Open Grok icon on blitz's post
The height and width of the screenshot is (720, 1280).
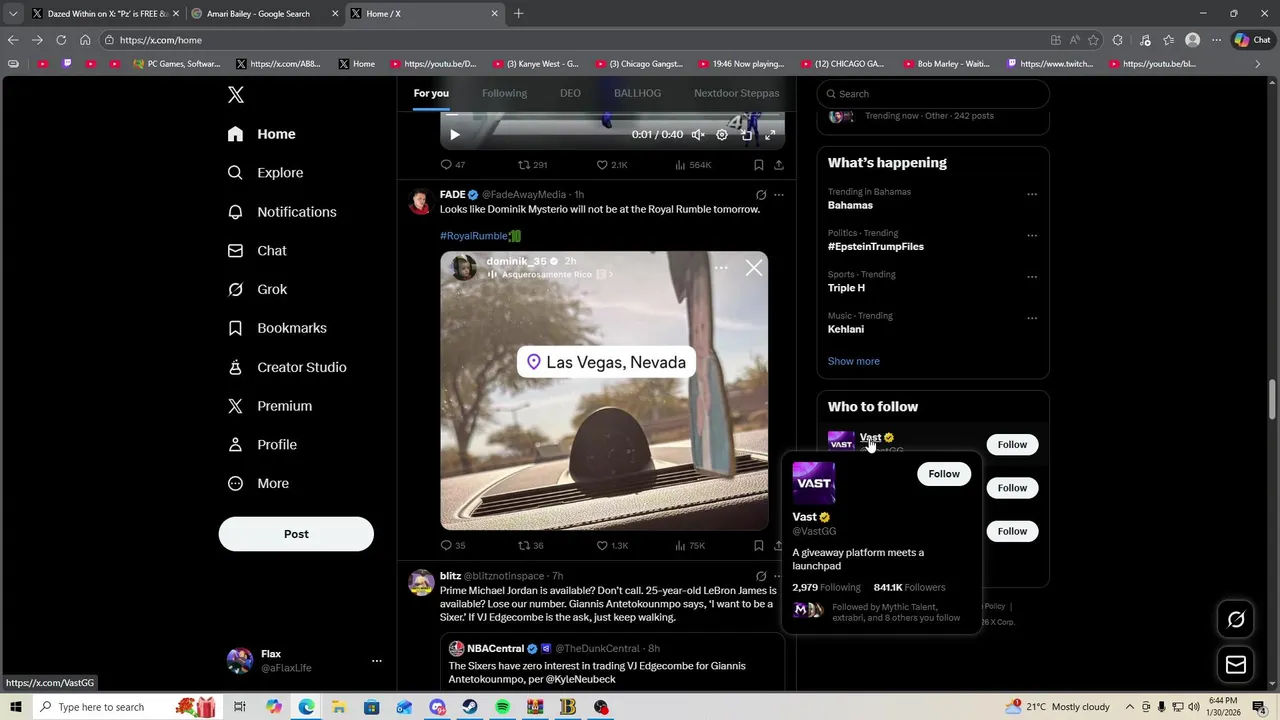pyautogui.click(x=761, y=577)
